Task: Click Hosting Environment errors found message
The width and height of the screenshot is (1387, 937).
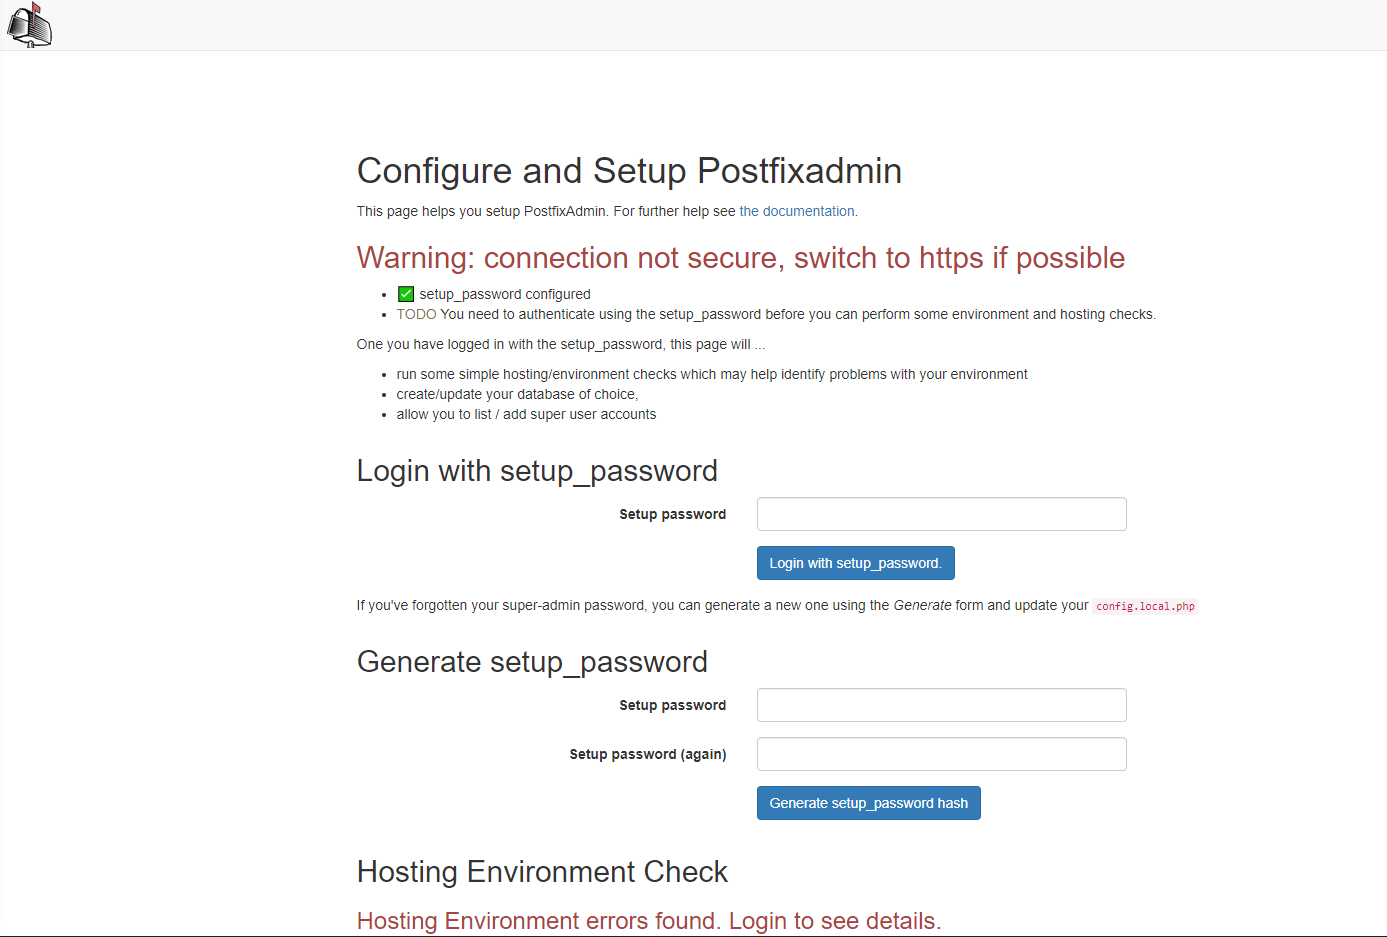Action: point(649,921)
